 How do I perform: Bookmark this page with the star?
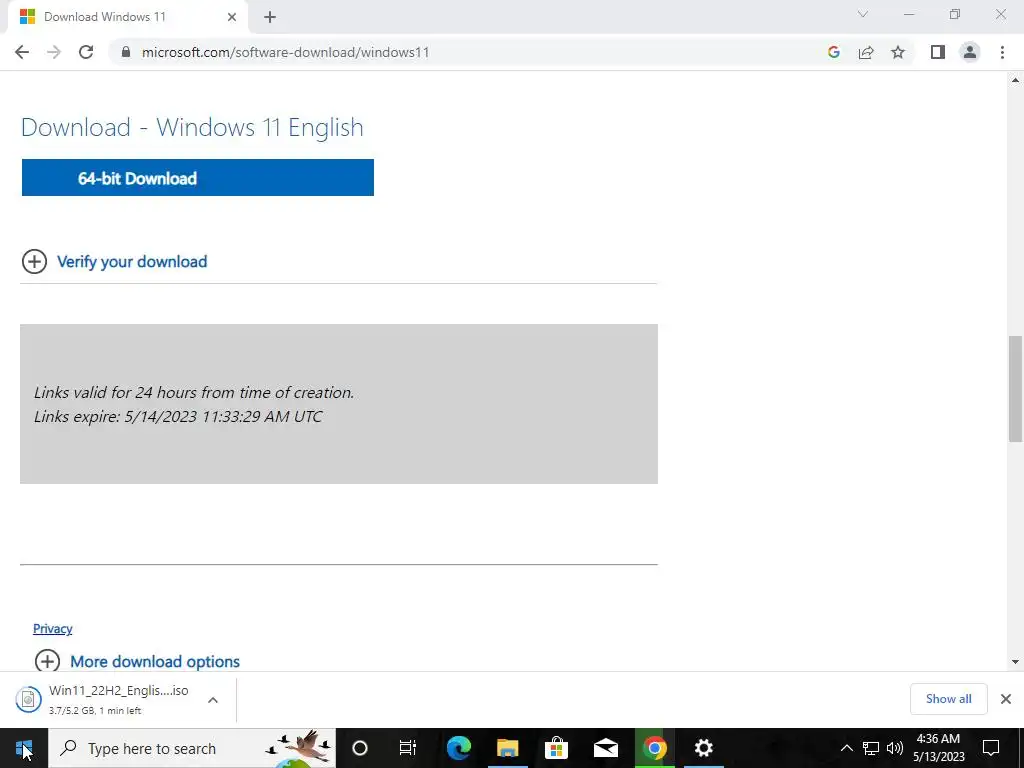tap(898, 52)
